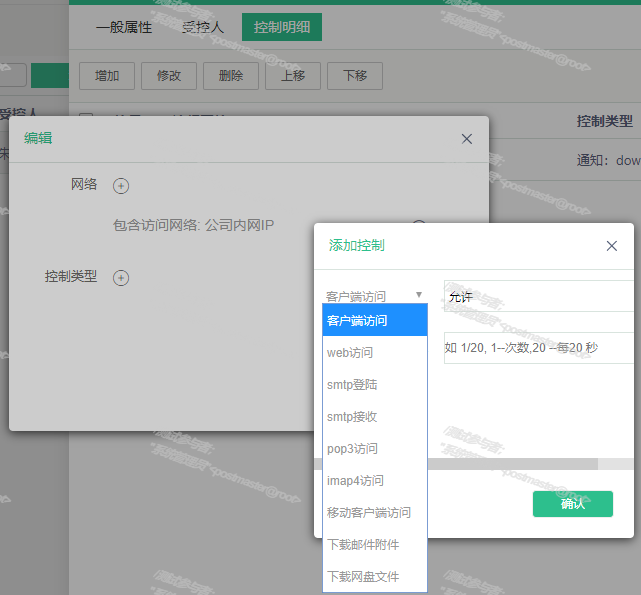Screen dimensions: 641x595
Task: Close the 编辑 dialog
Action: coord(466,139)
